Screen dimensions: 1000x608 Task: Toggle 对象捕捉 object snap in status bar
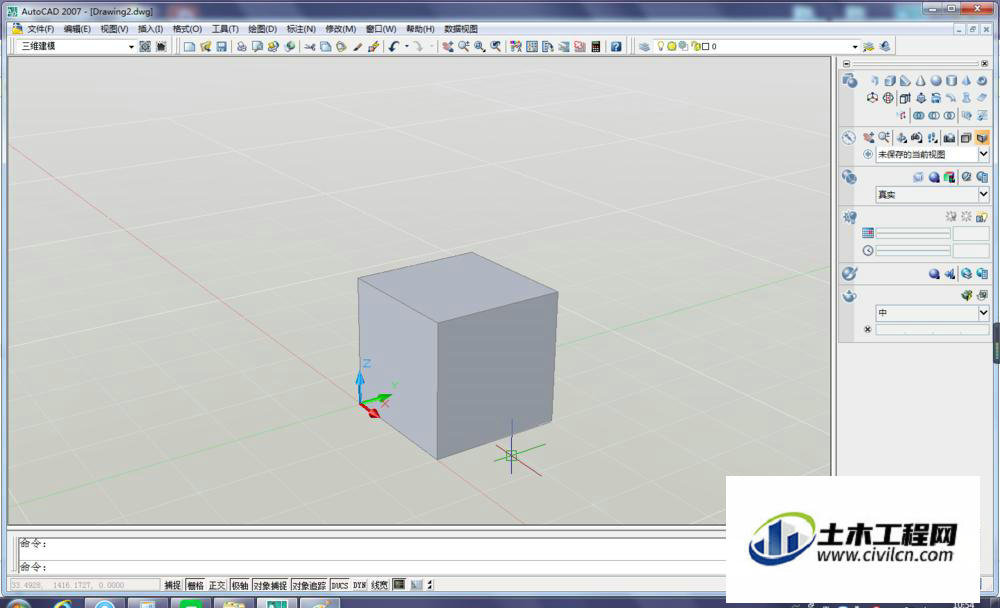tap(270, 585)
